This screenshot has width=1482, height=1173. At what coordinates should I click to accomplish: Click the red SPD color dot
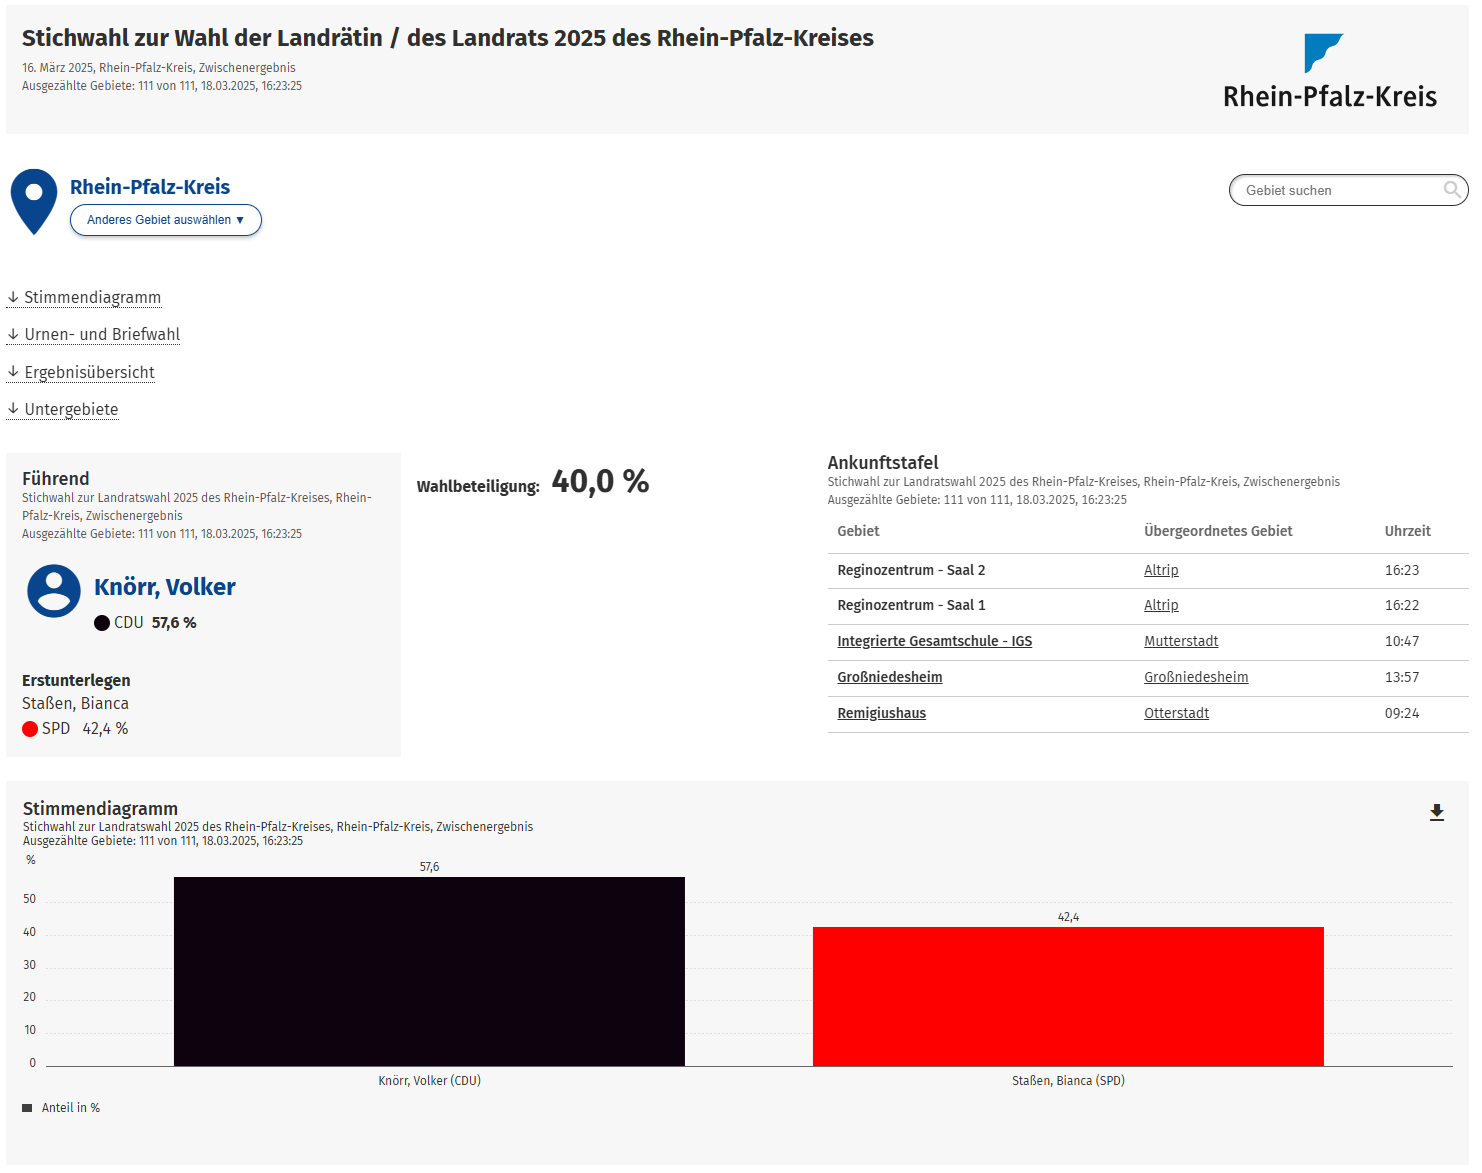30,729
